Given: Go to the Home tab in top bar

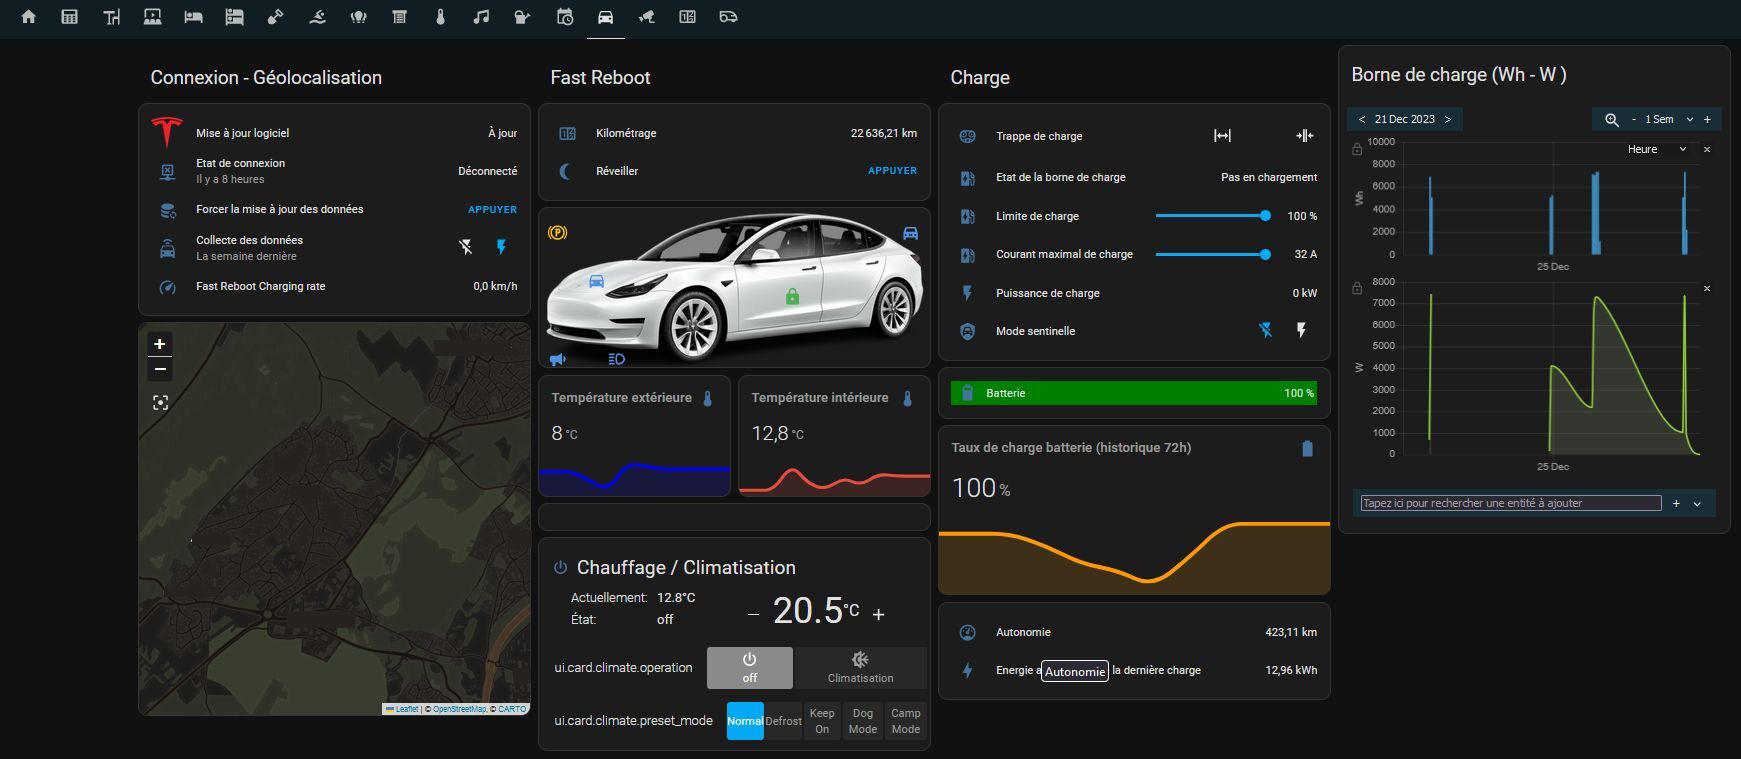Looking at the screenshot, I should [28, 17].
